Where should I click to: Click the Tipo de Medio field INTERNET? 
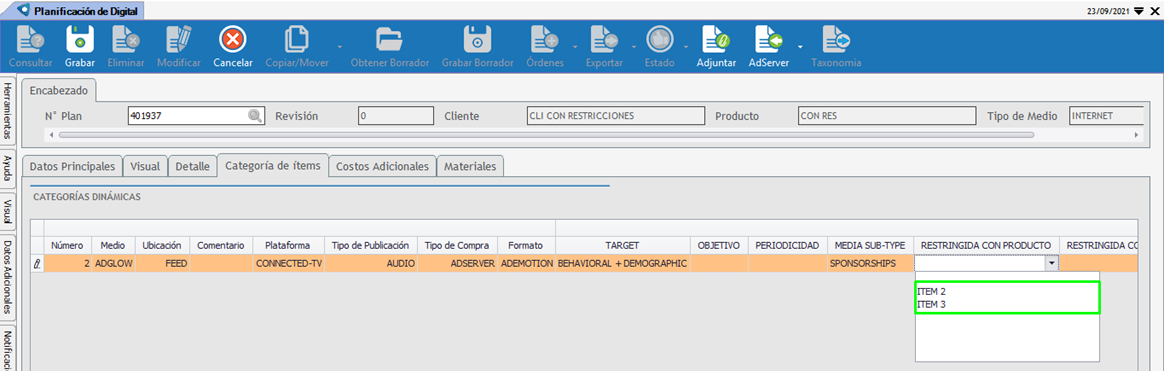click(1105, 116)
